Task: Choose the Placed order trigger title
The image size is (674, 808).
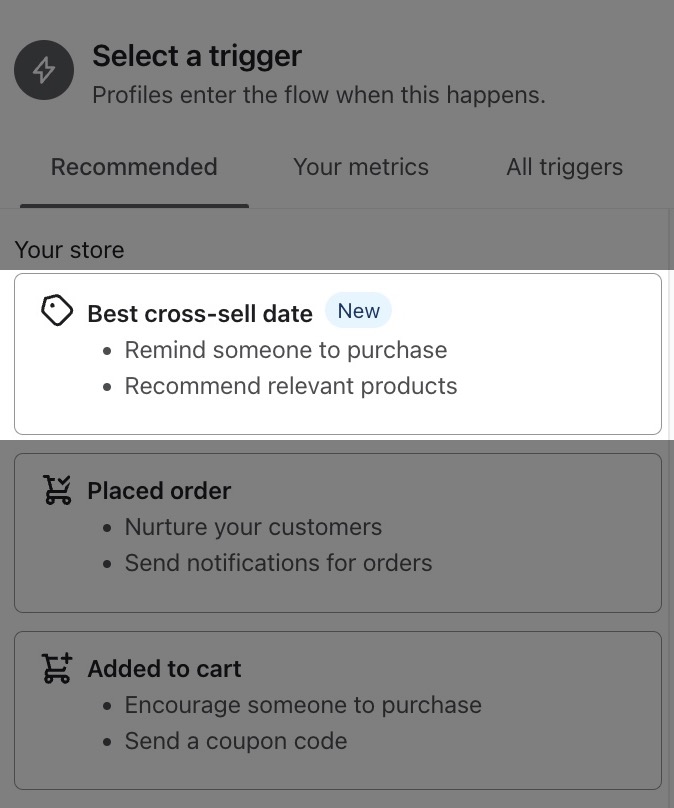Action: coord(159,491)
